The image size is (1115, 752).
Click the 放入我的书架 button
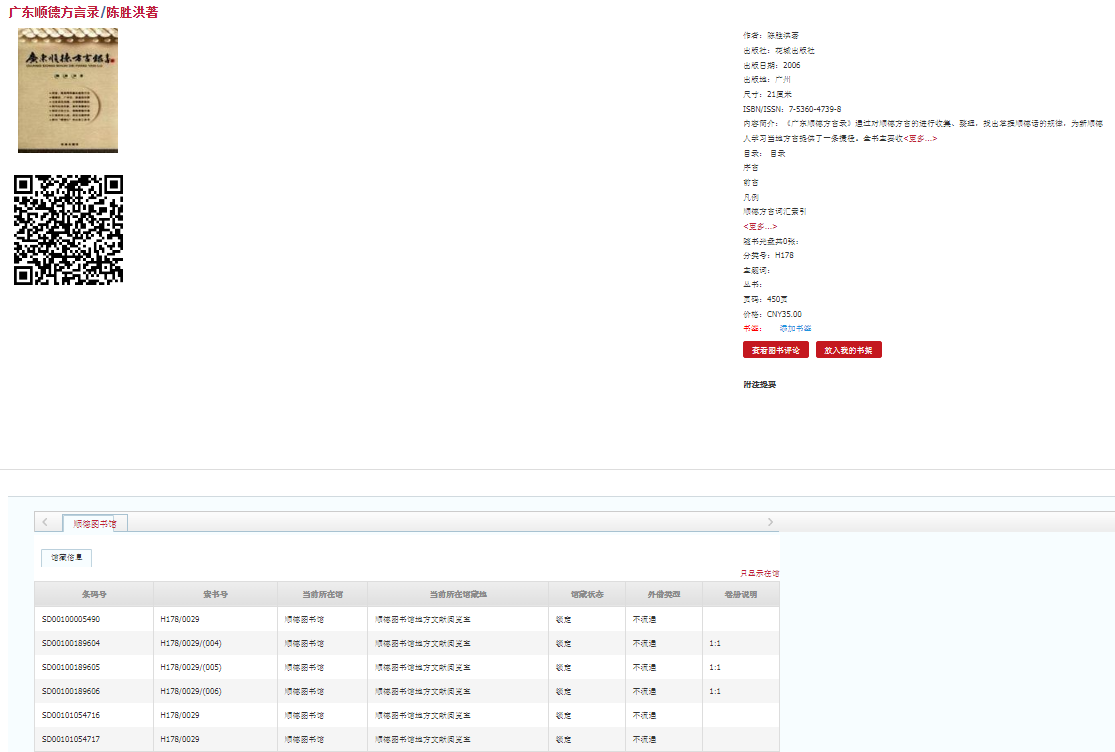coord(848,350)
